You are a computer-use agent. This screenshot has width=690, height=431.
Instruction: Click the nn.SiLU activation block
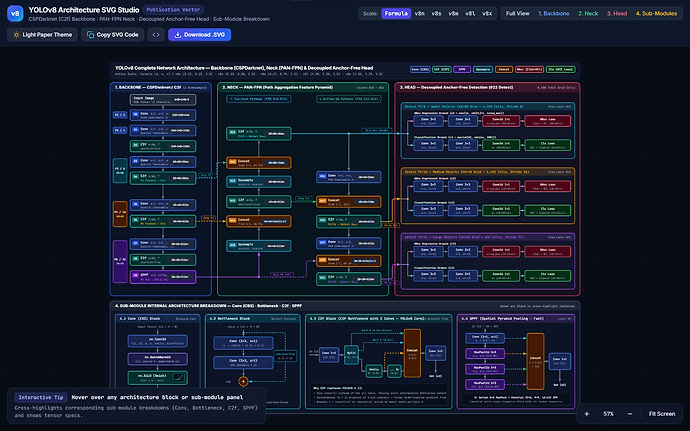coord(158,378)
